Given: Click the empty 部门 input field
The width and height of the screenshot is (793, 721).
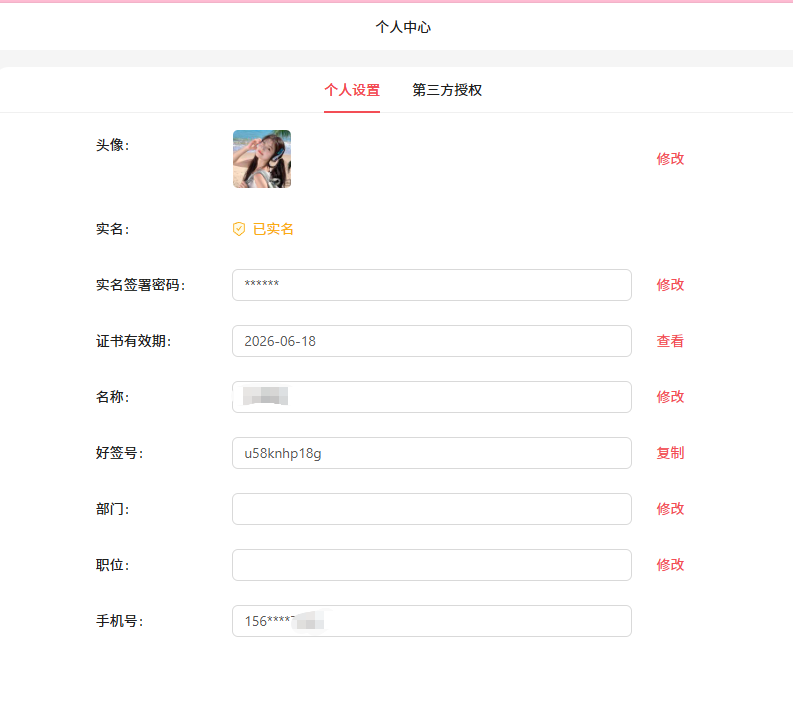Looking at the screenshot, I should [431, 509].
